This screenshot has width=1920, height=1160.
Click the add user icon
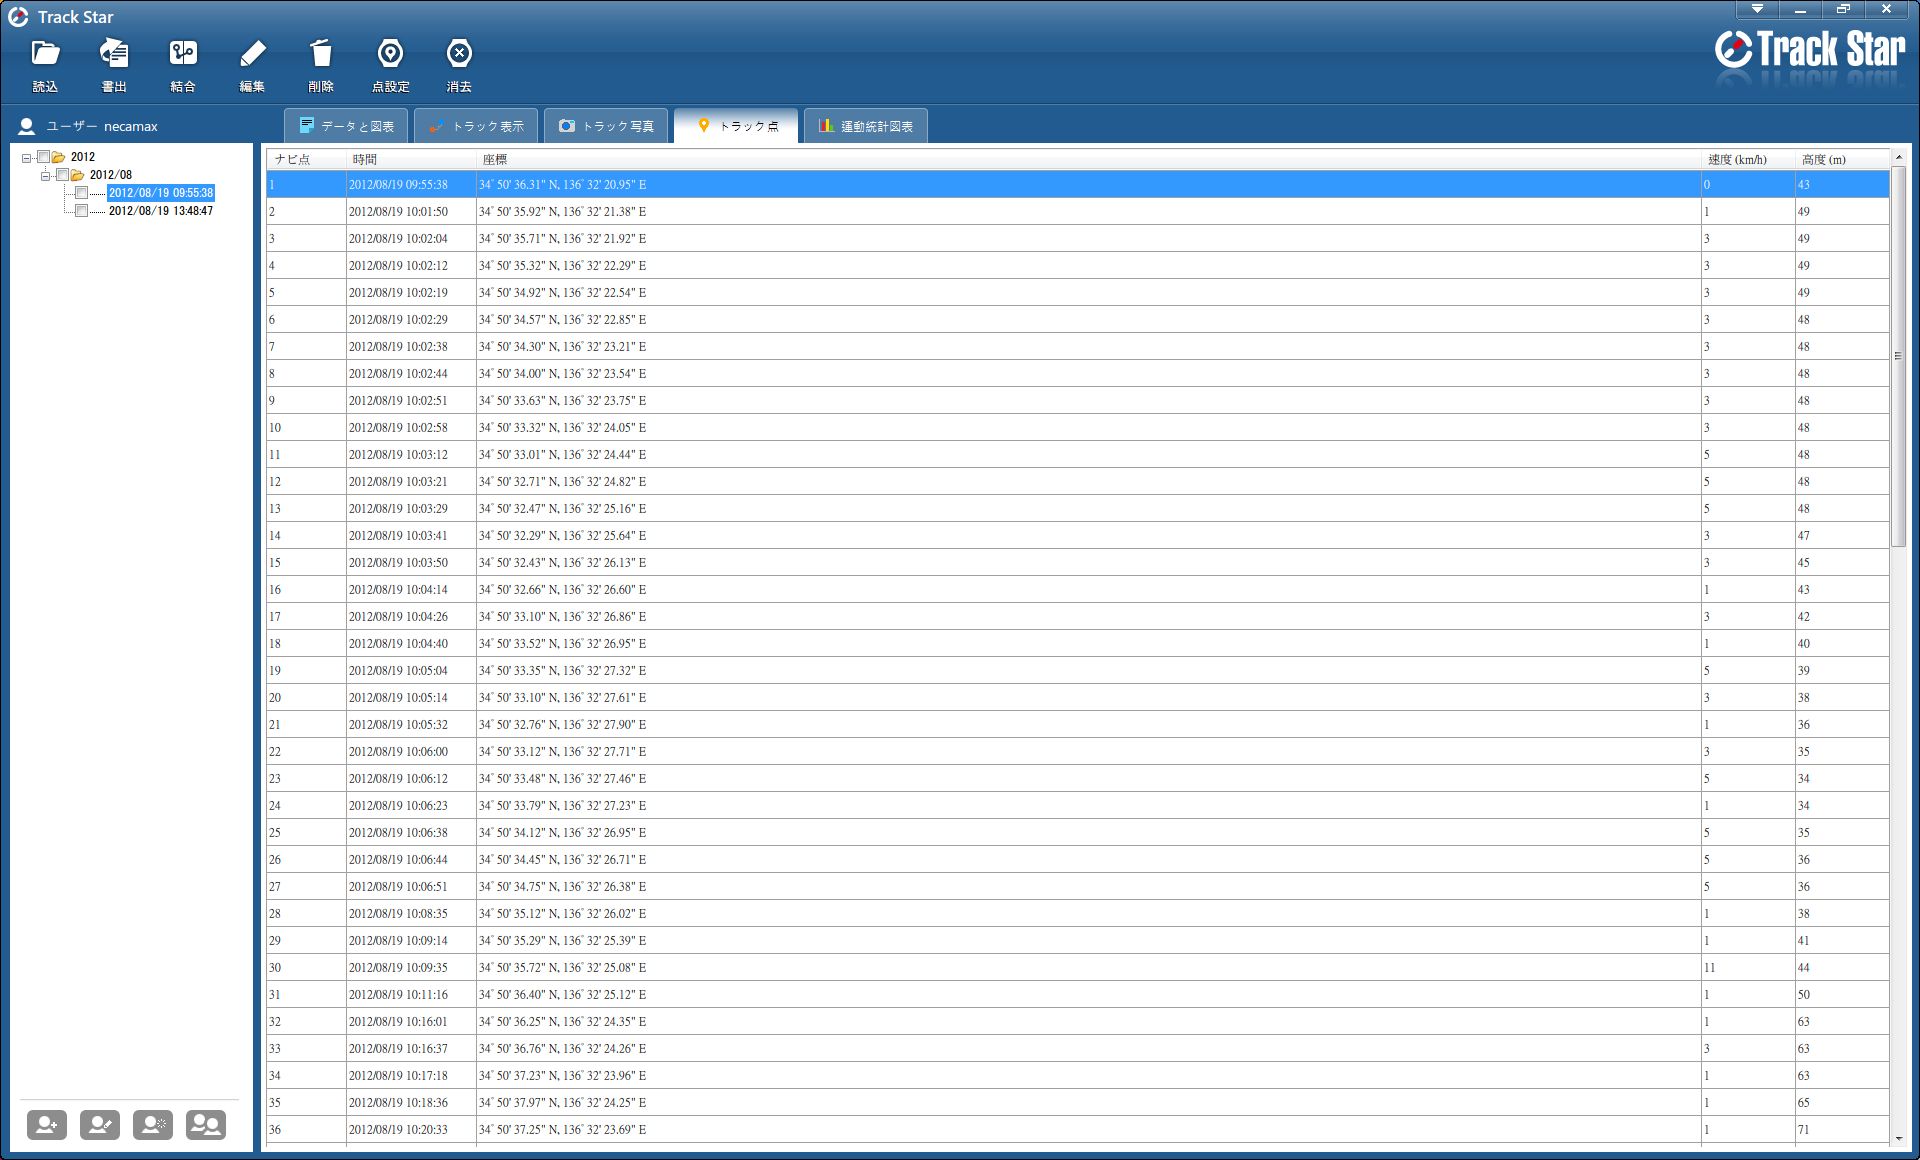(47, 1125)
